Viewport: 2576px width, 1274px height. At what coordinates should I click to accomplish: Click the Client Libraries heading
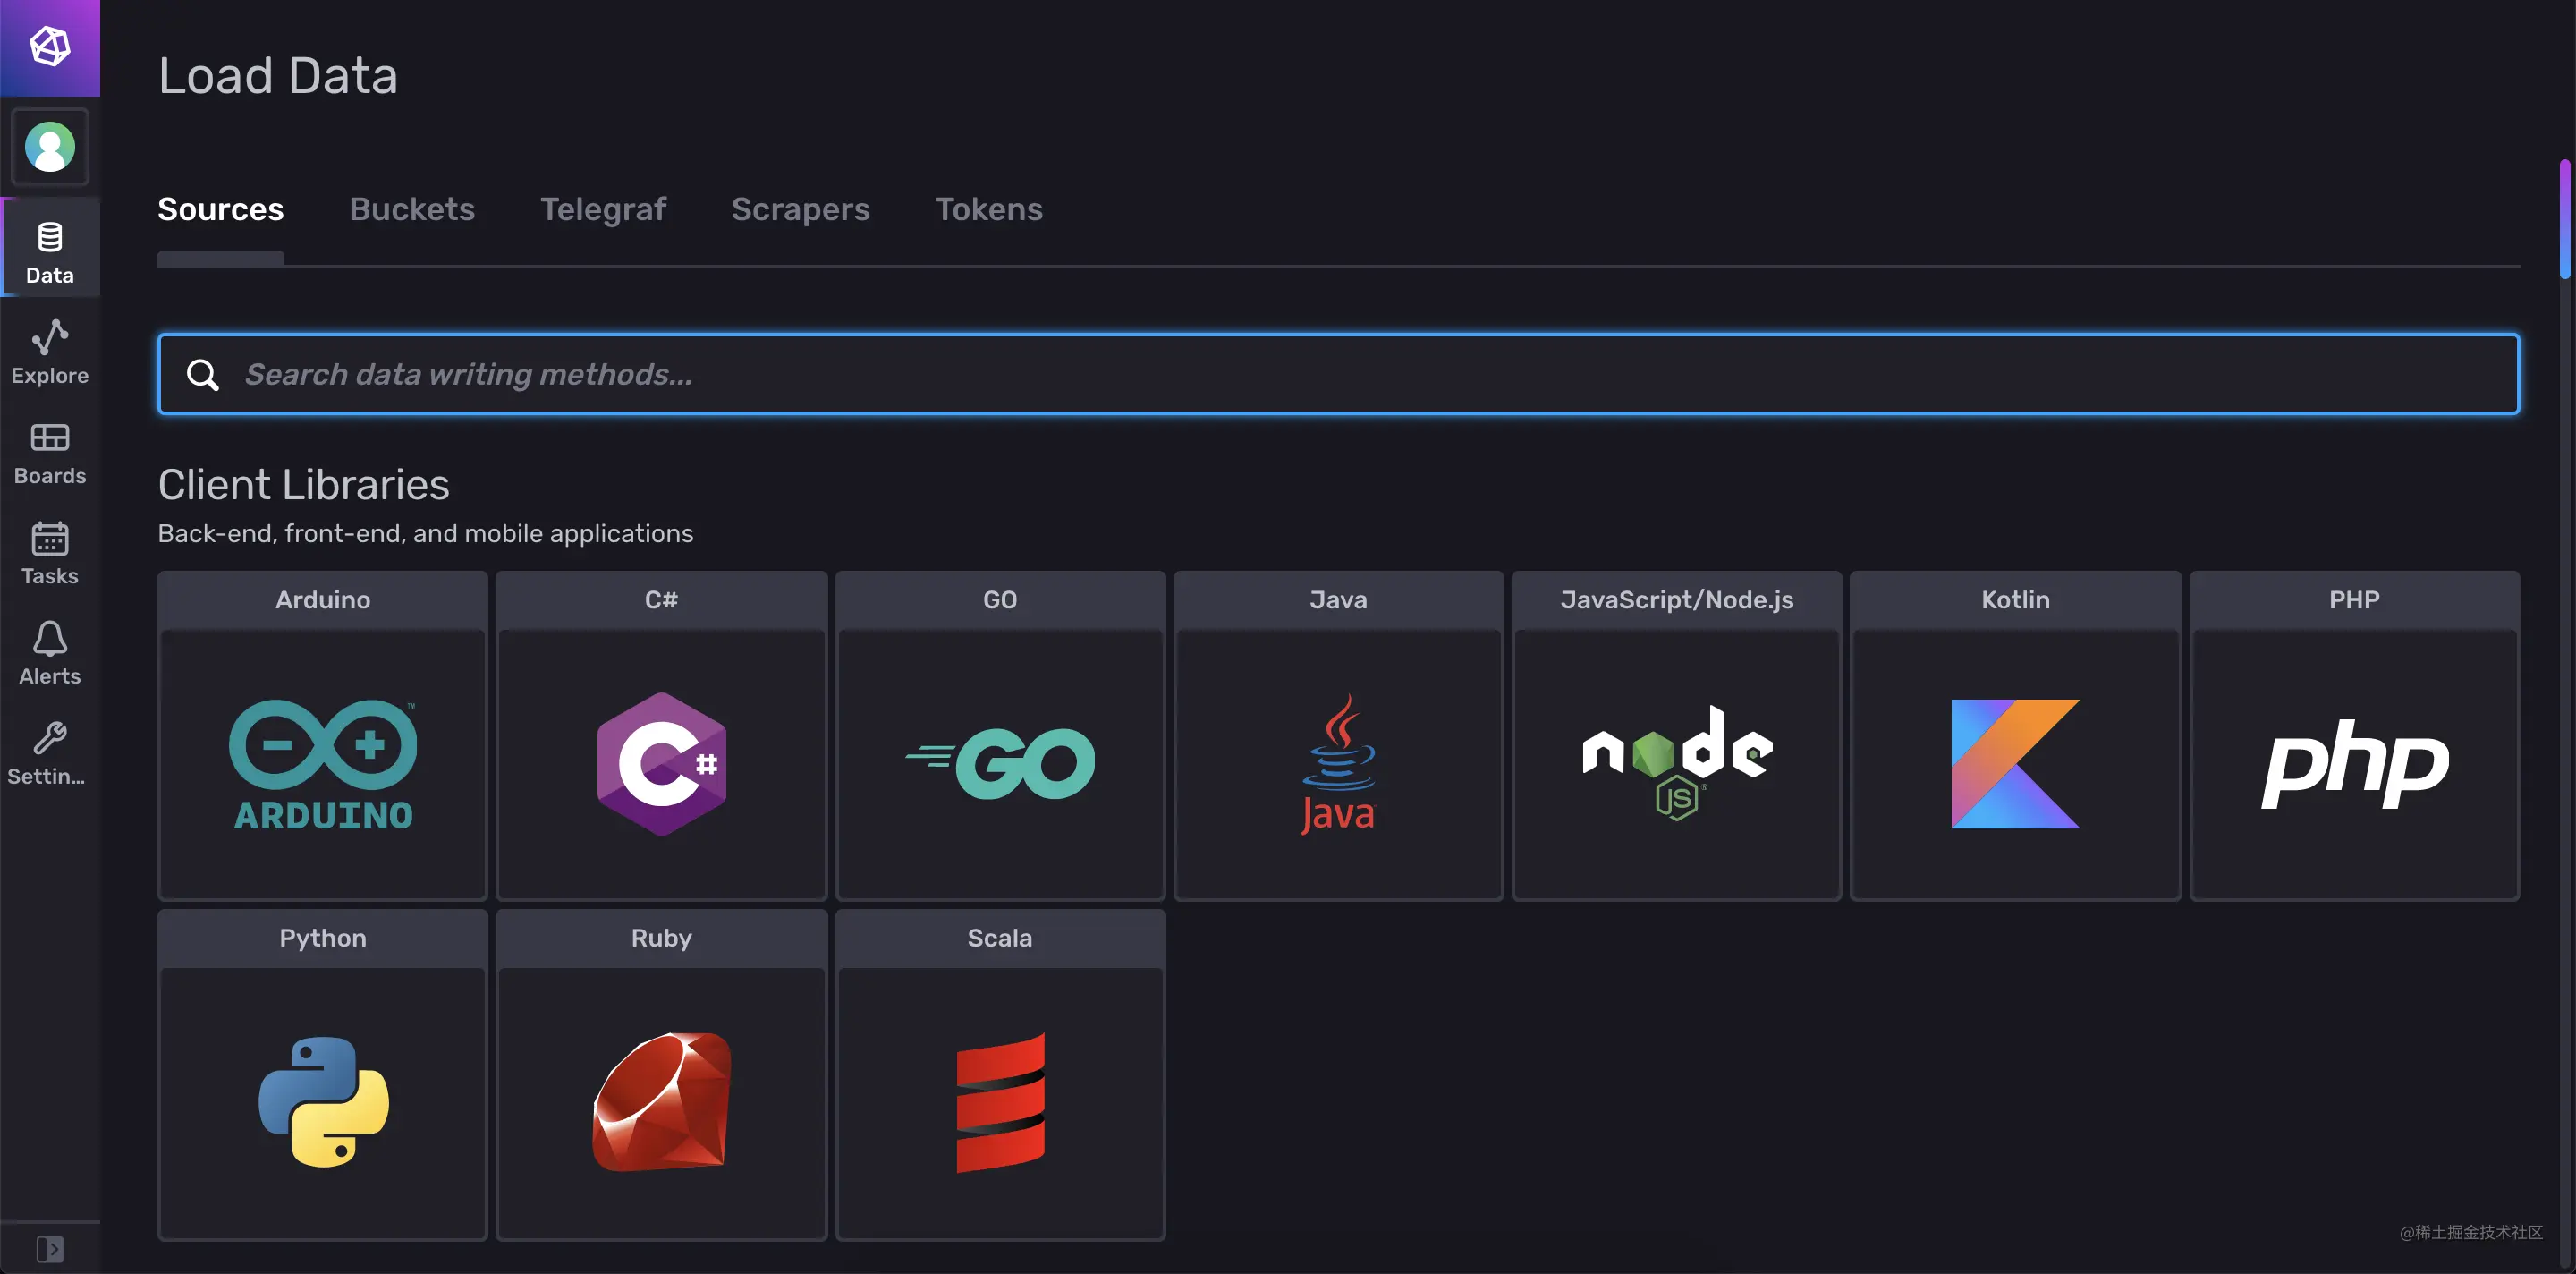pyautogui.click(x=303, y=485)
